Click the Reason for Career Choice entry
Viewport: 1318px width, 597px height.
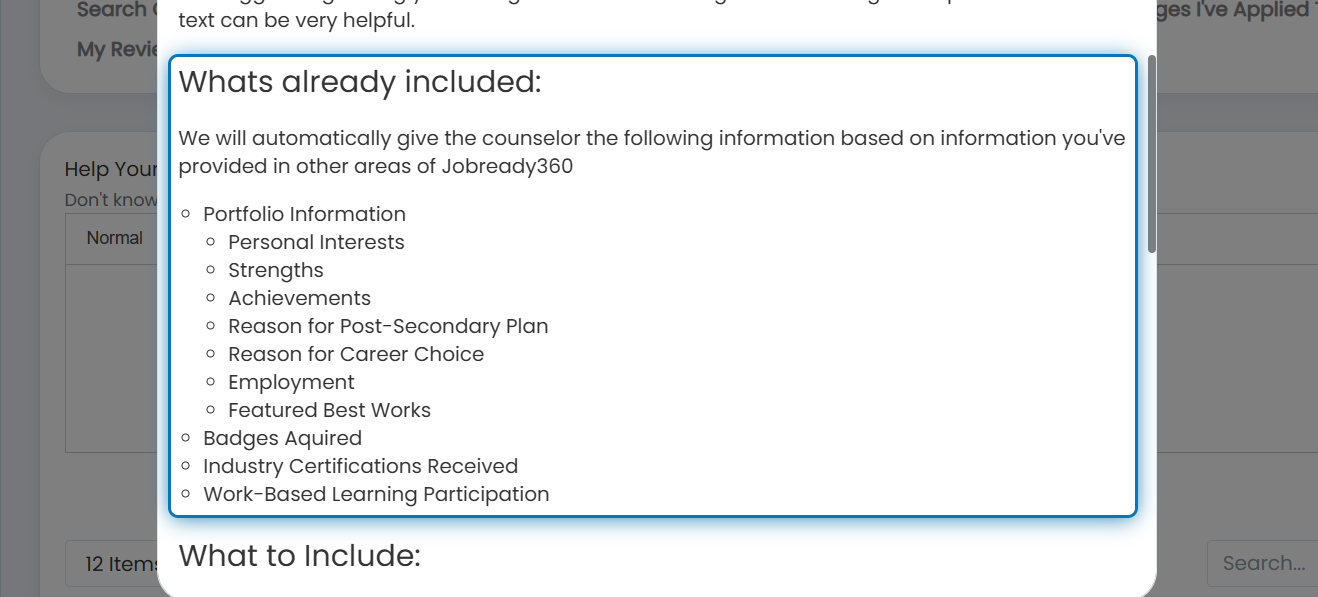356,354
